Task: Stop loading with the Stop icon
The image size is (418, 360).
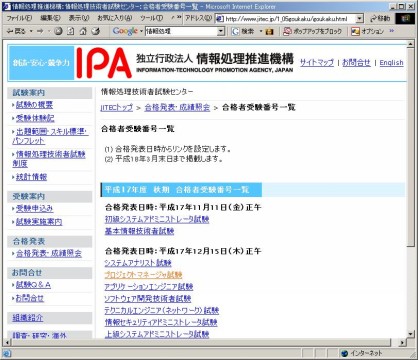Action: 58,31
